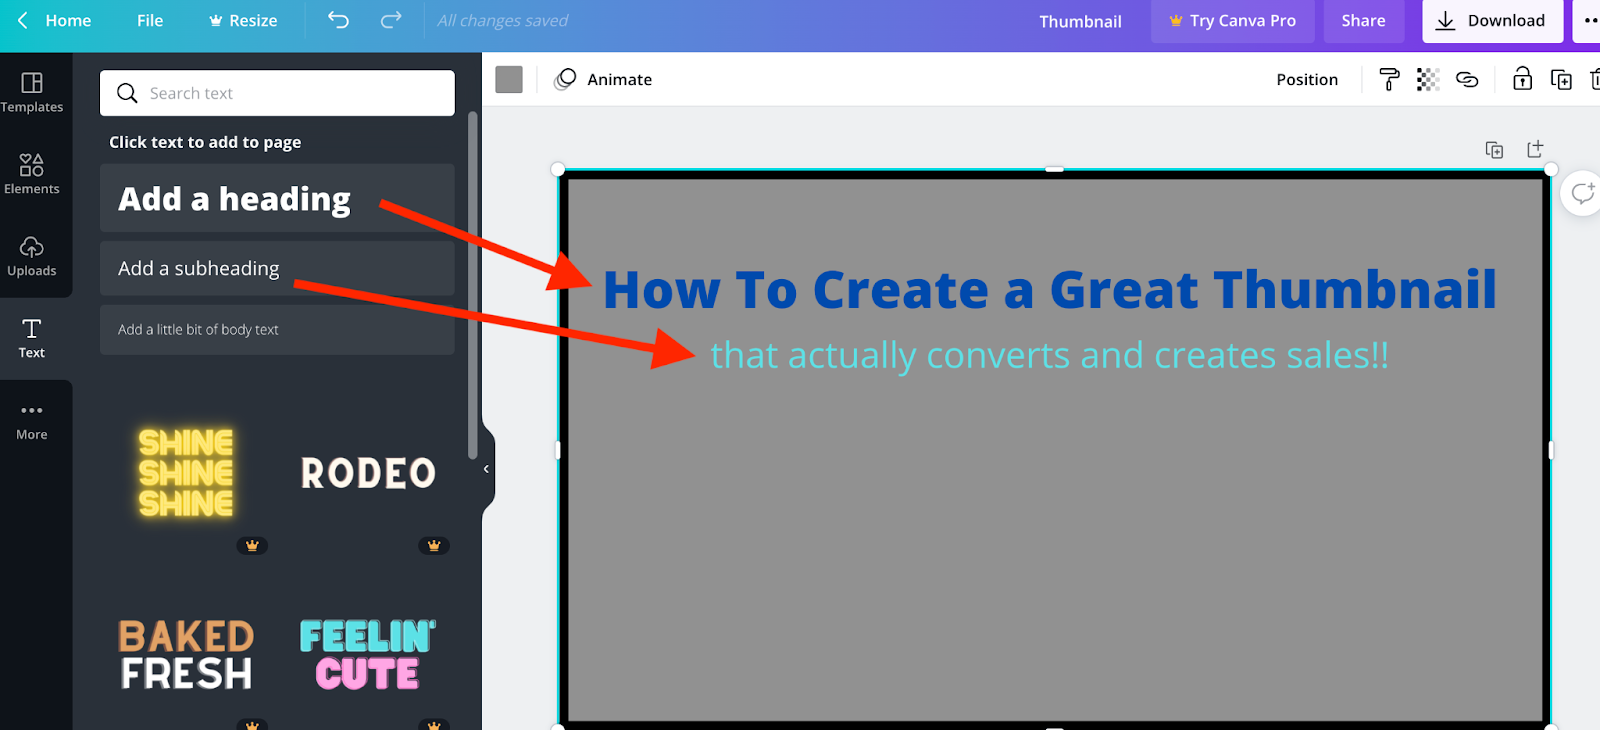The width and height of the screenshot is (1600, 730).
Task: Go back using the Home arrow
Action: tap(23, 20)
